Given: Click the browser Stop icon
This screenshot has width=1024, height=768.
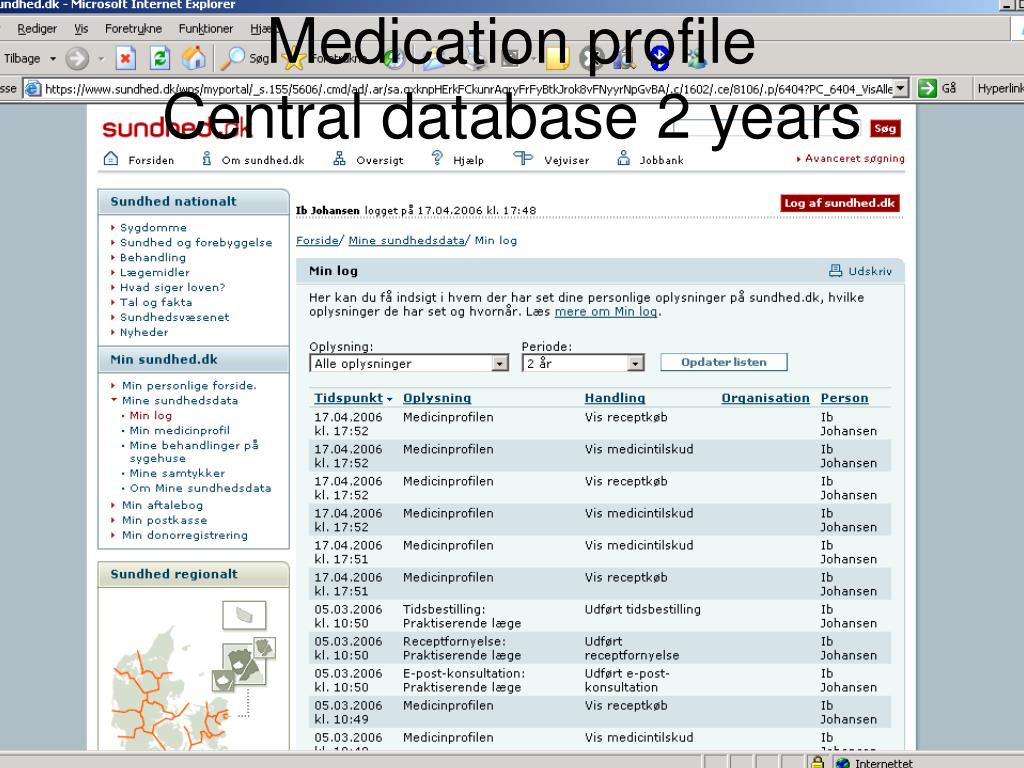Looking at the screenshot, I should pos(125,58).
